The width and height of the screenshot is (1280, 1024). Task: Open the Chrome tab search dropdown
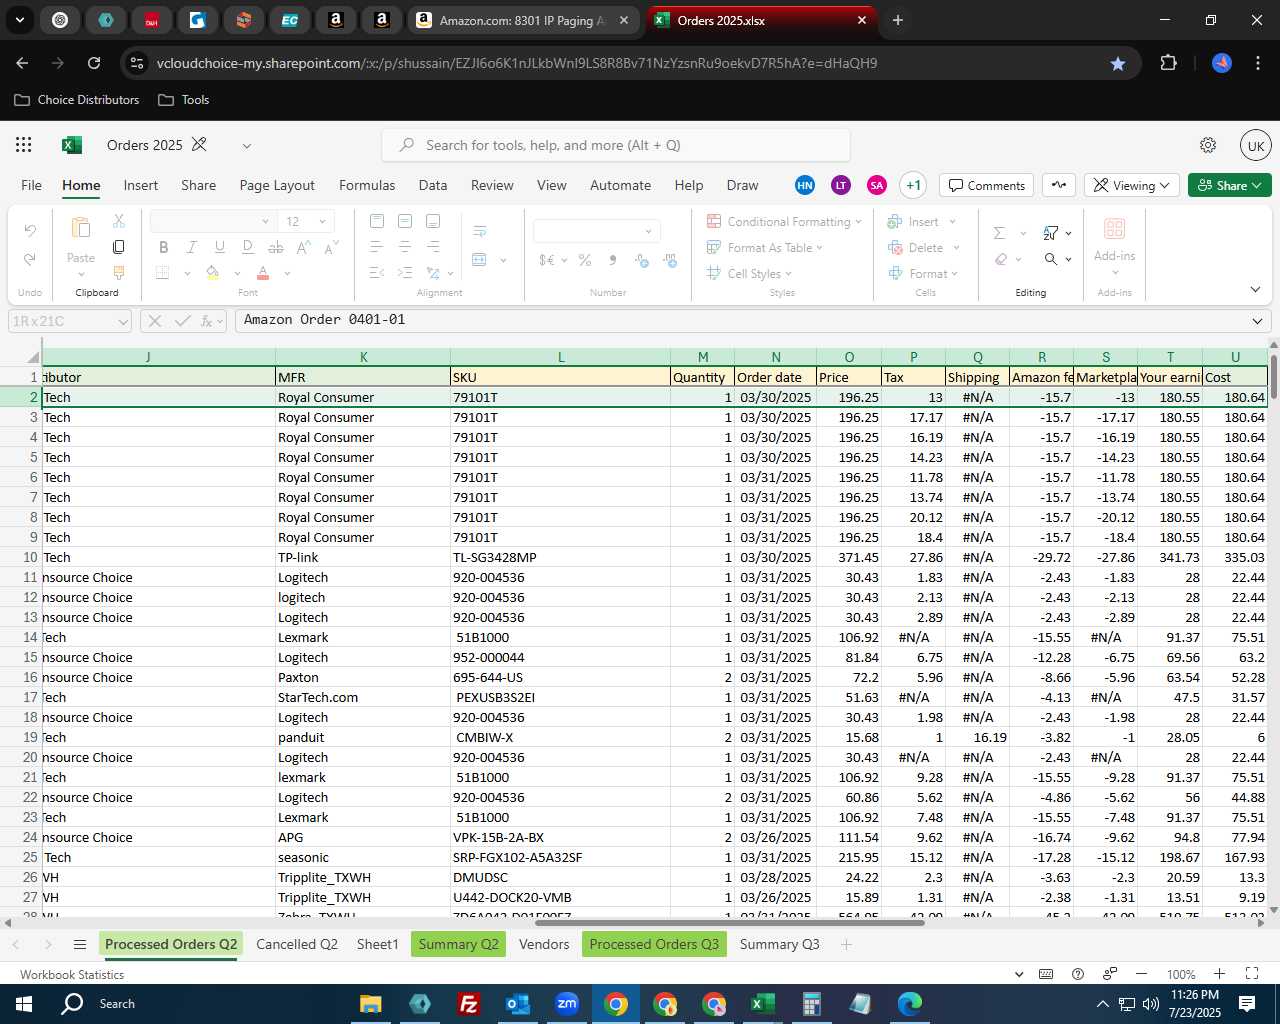coord(19,20)
